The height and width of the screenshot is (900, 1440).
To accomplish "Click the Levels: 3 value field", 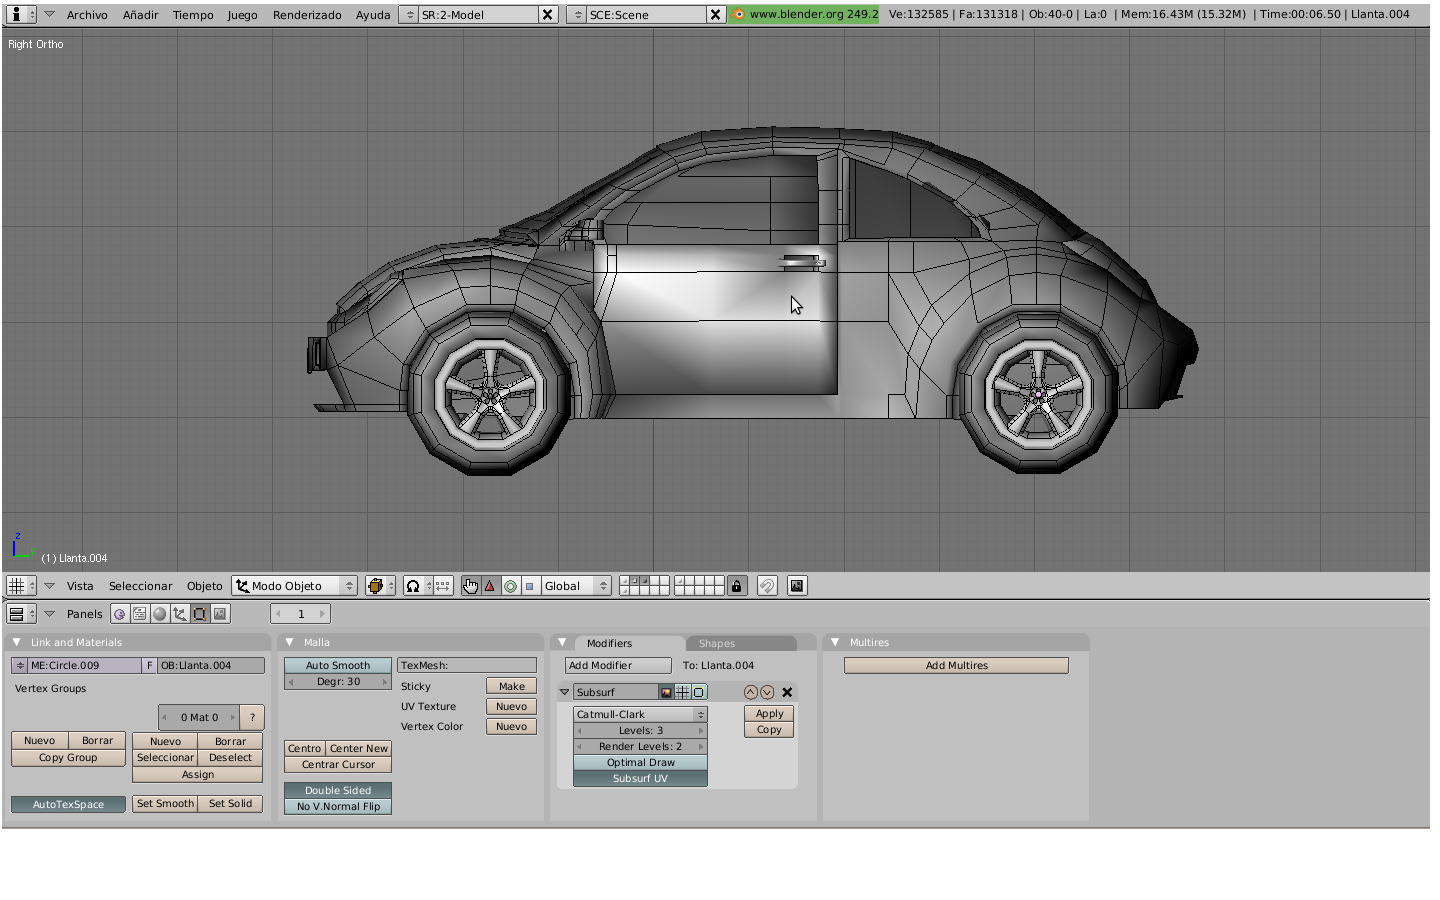I will pos(640,730).
